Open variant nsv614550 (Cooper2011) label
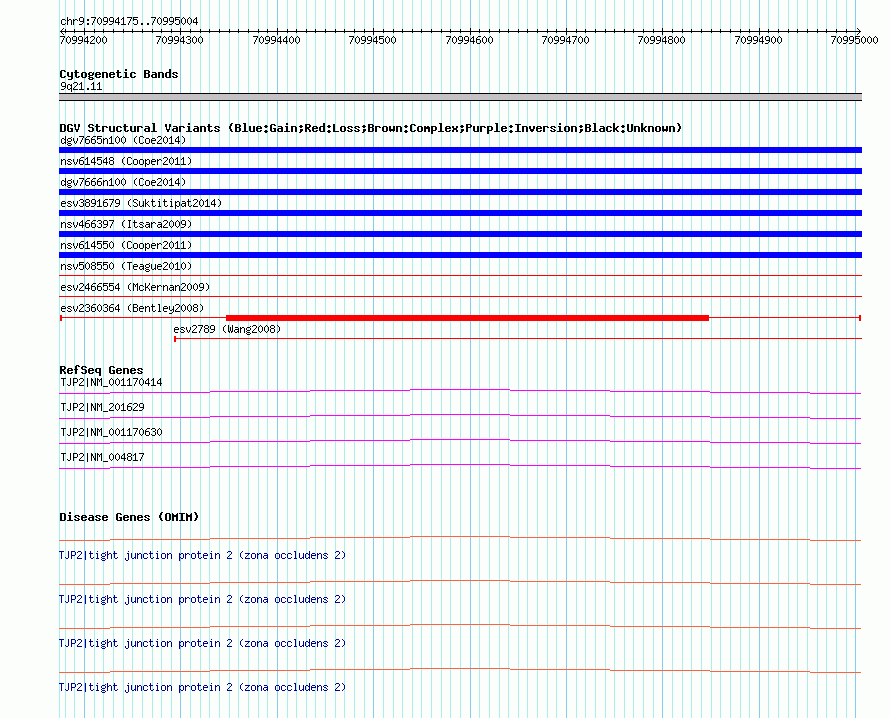 tap(126, 245)
